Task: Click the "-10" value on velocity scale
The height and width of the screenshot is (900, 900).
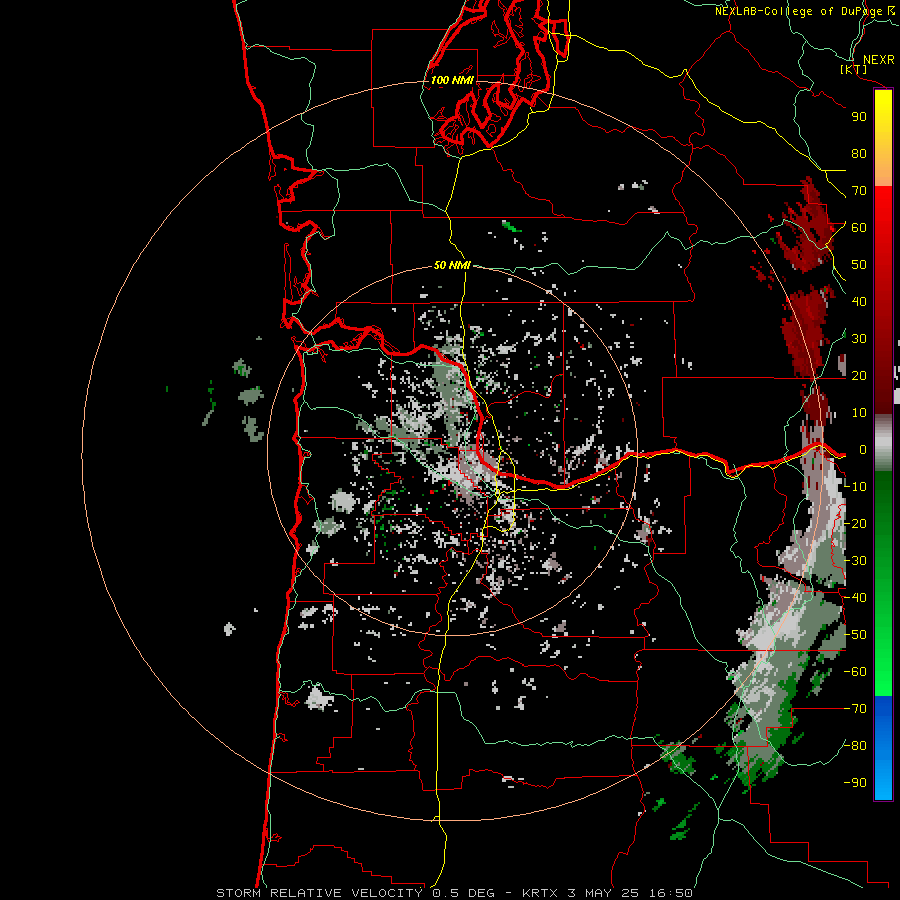Action: point(855,487)
